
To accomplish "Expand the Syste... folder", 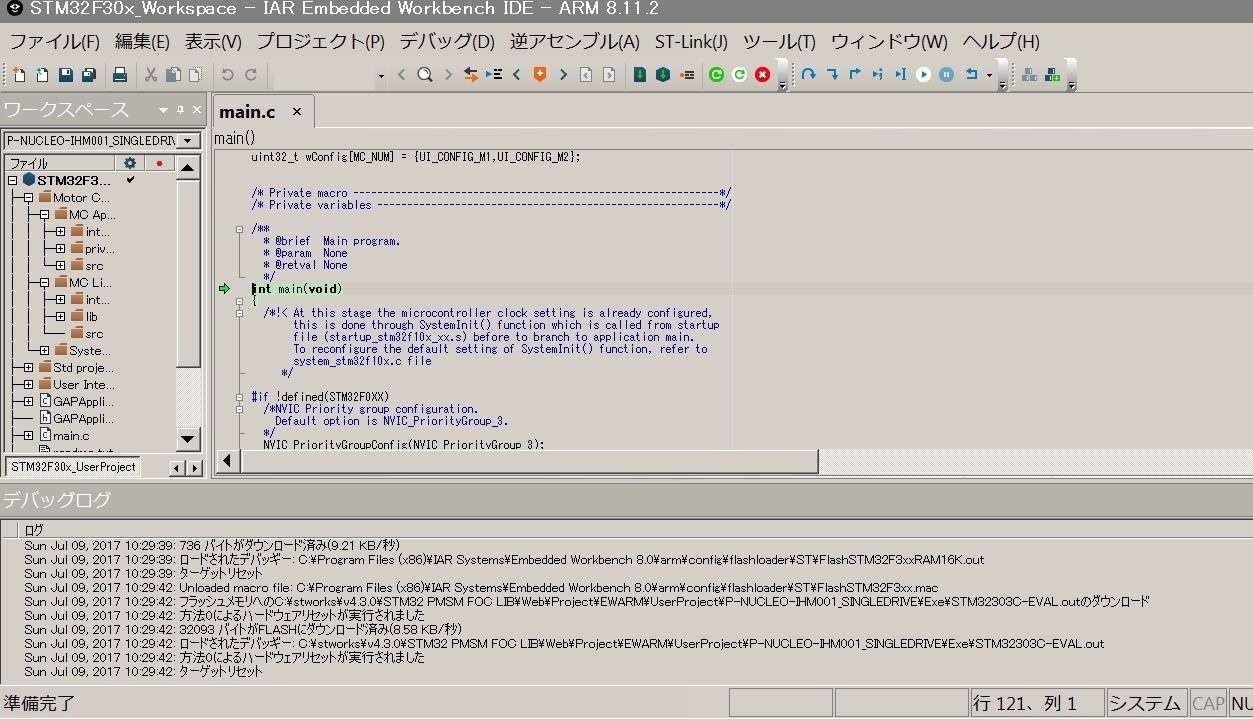I will [x=45, y=350].
